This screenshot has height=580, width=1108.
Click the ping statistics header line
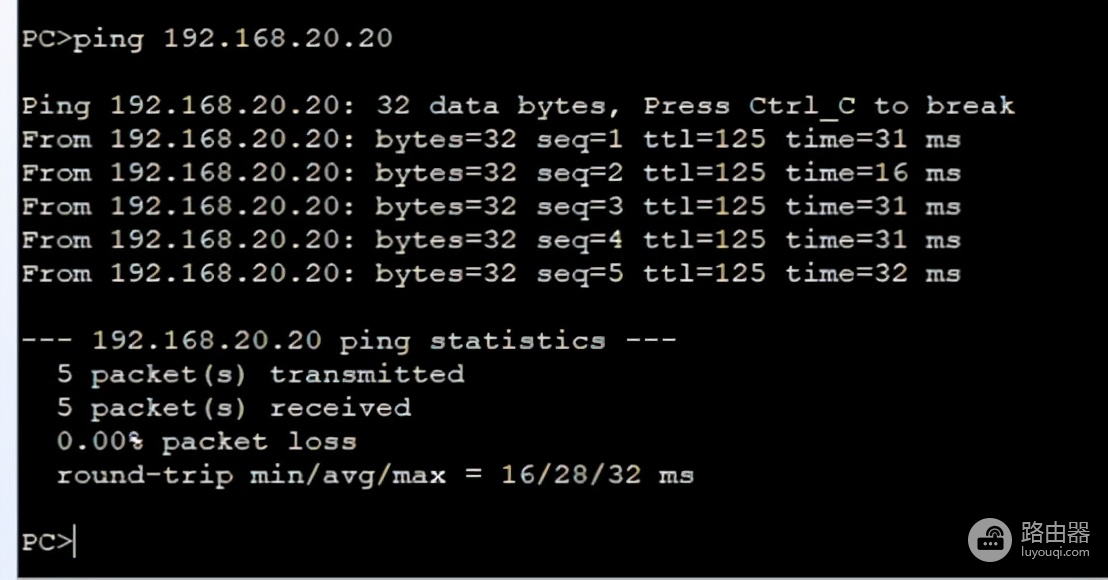click(348, 341)
